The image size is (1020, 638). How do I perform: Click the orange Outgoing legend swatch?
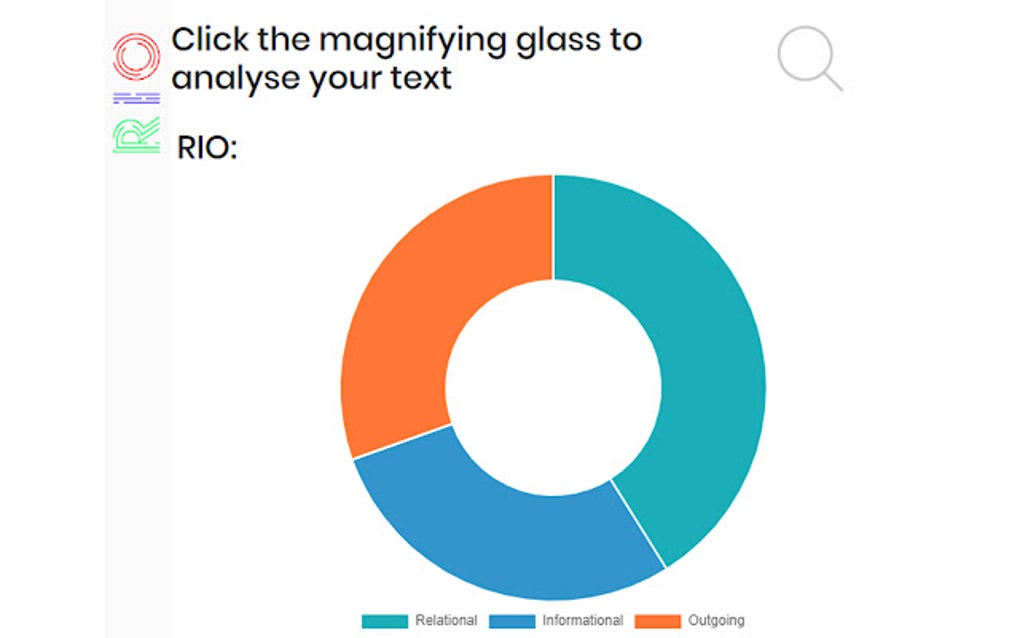tap(658, 621)
